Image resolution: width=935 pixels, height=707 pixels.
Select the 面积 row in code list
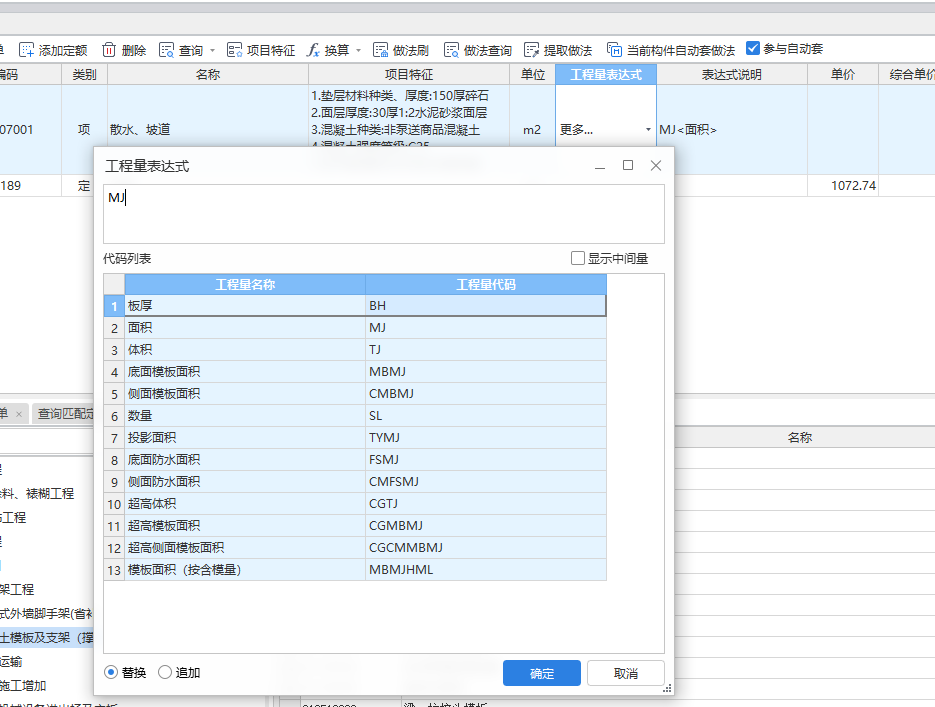pyautogui.click(x=355, y=328)
